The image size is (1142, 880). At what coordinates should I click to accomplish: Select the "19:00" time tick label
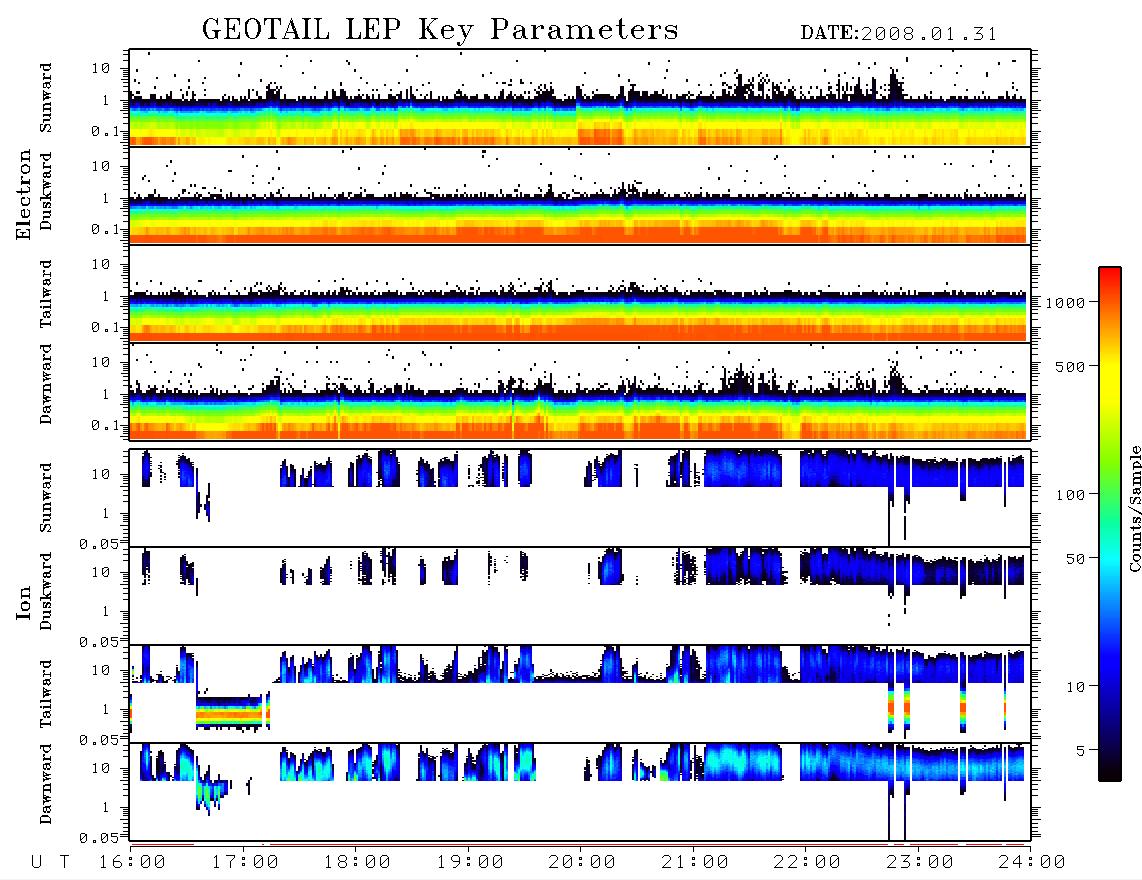470,863
